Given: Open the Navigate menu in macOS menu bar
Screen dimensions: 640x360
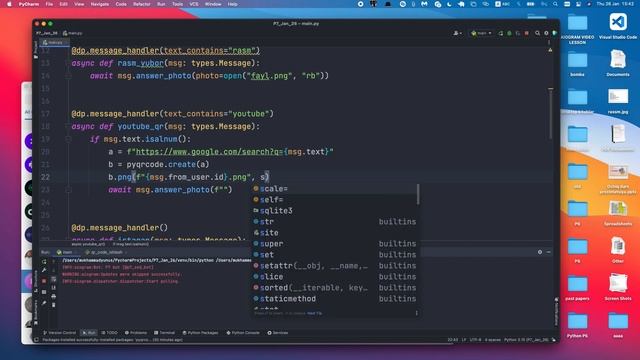Looking at the screenshot, I should pyautogui.click(x=100, y=4).
